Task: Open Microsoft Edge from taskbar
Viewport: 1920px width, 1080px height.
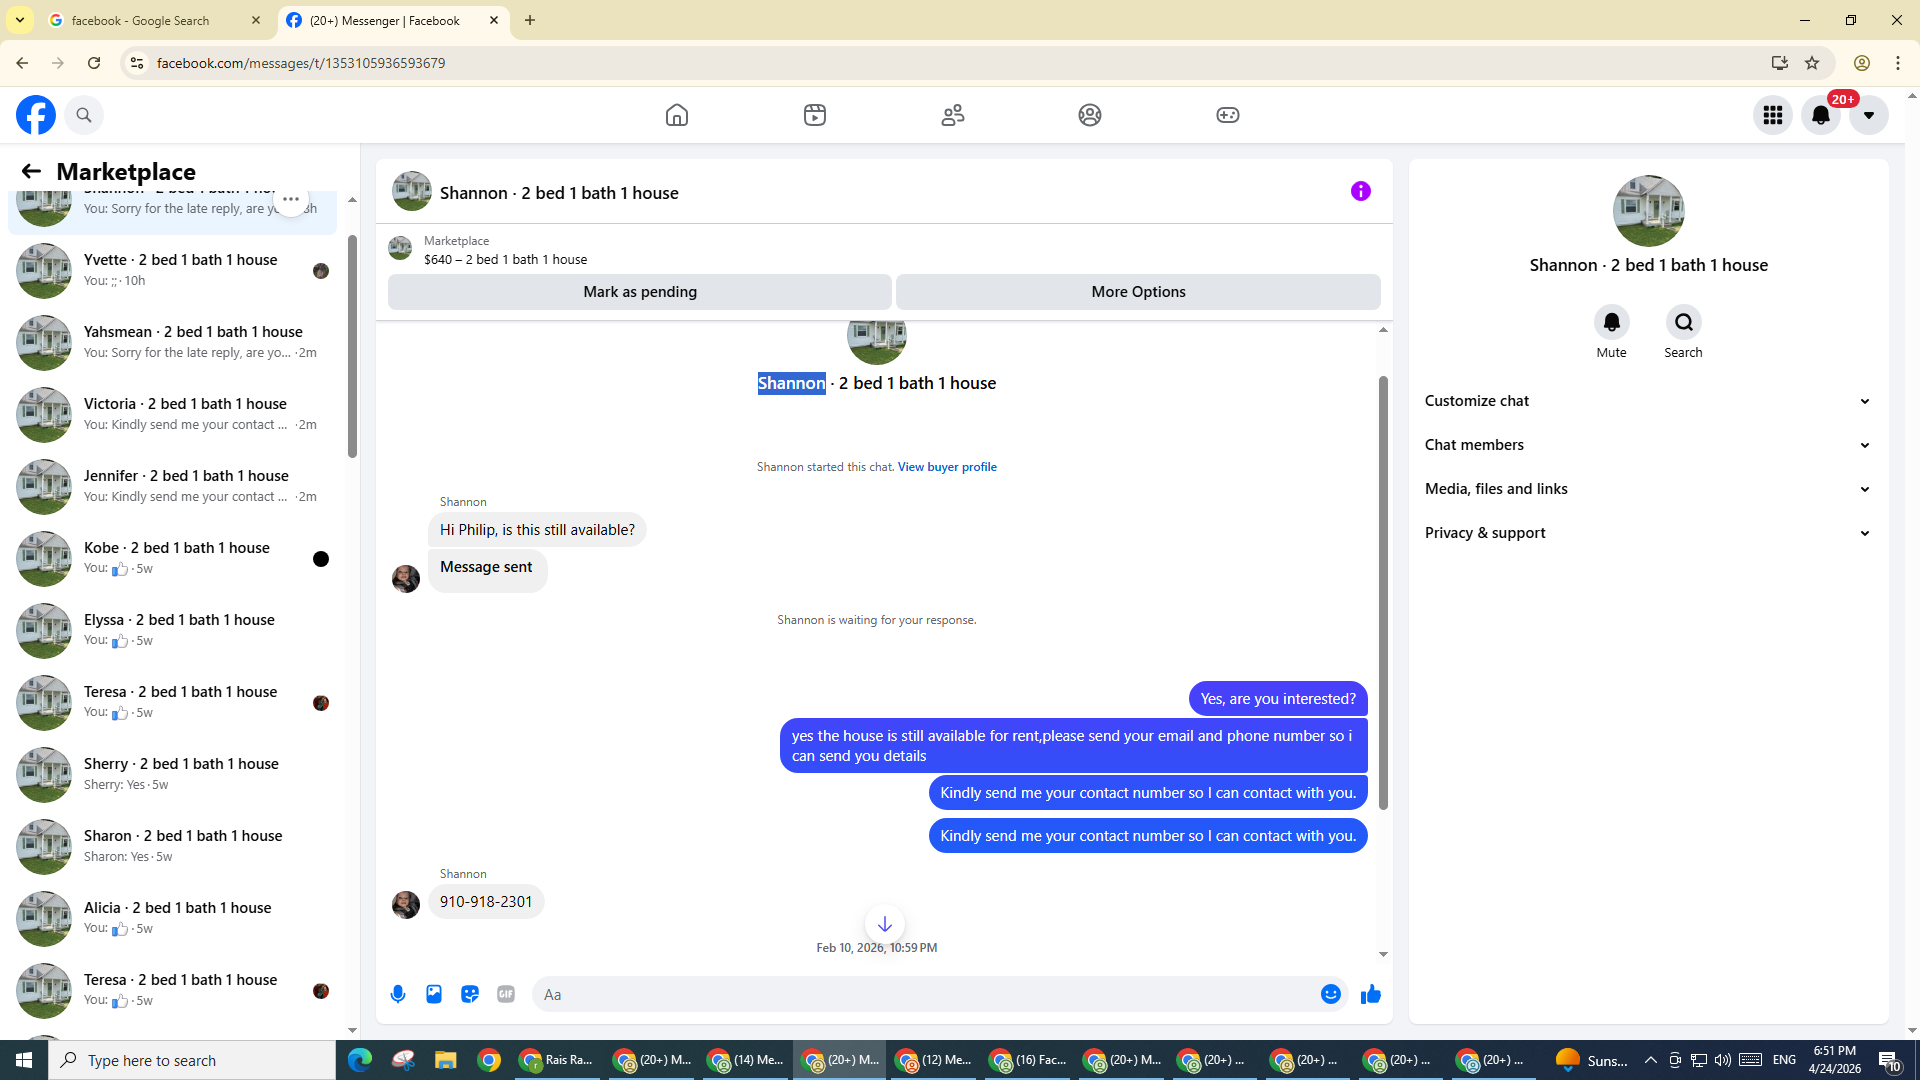Action: click(x=360, y=1060)
